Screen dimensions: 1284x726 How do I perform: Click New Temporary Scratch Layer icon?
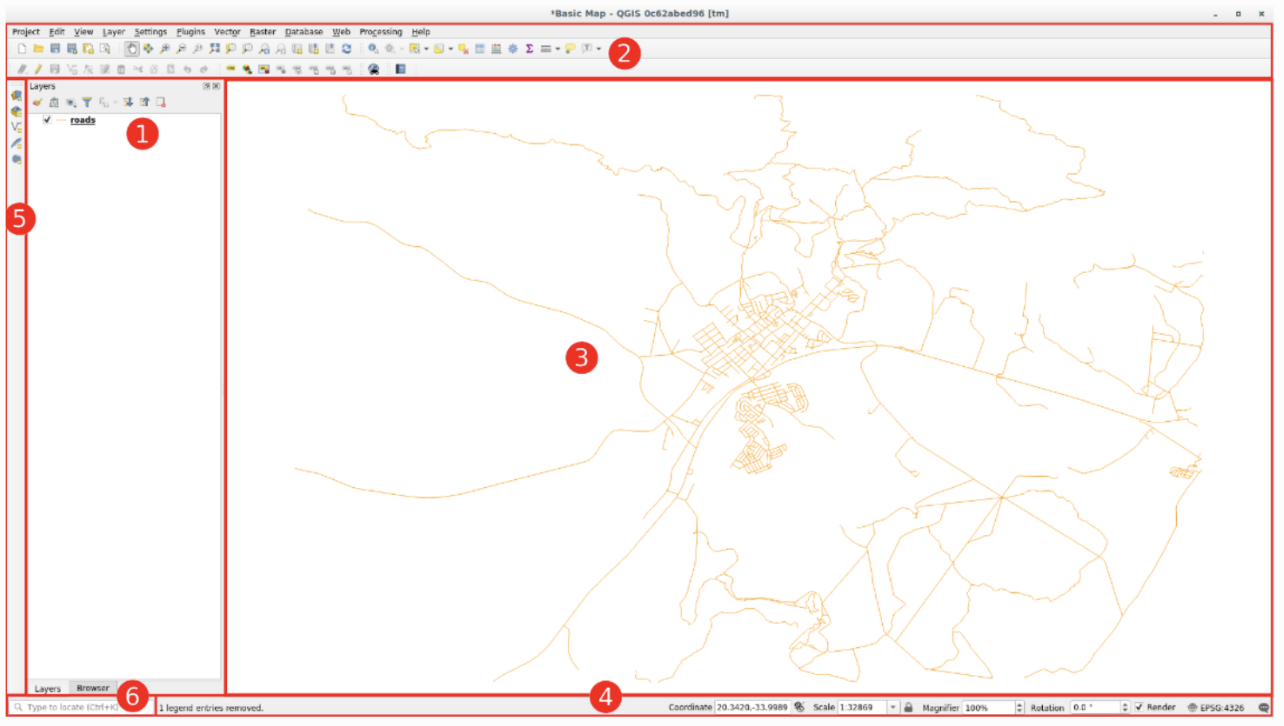point(16,160)
